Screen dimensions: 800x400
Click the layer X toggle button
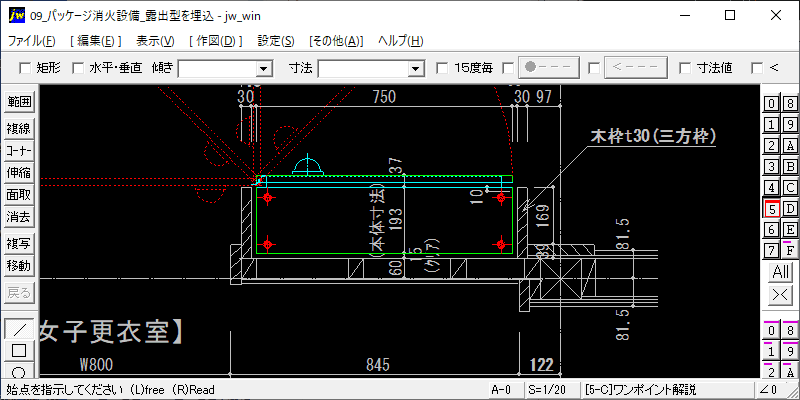(780, 294)
